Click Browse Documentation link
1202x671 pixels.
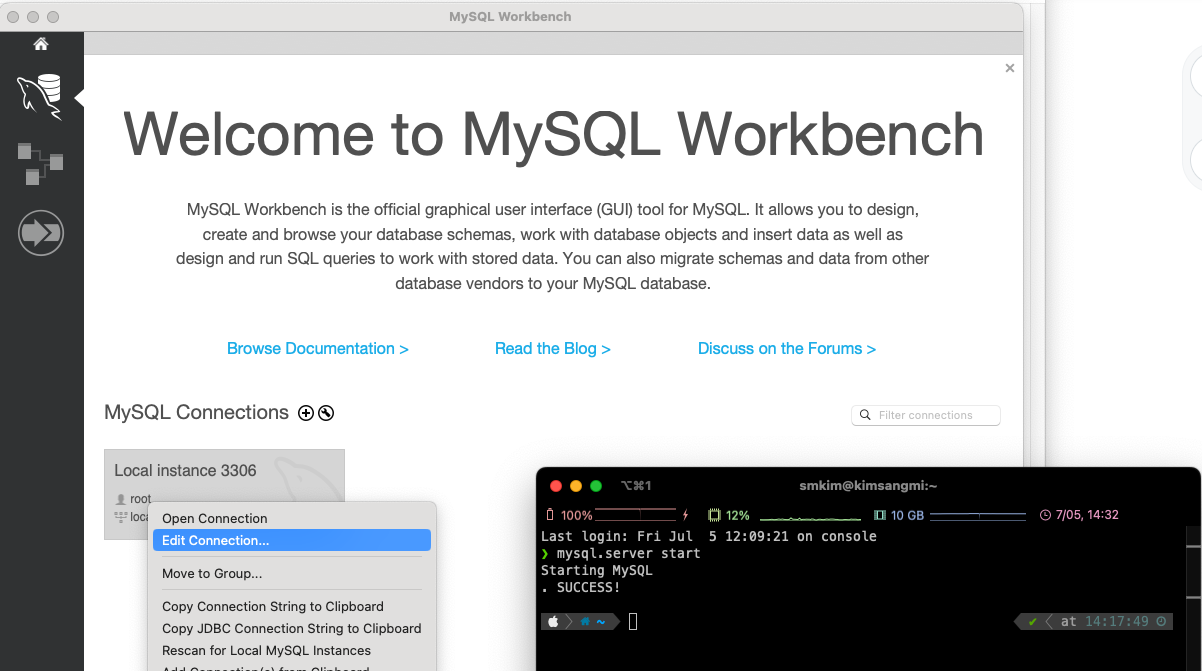pyautogui.click(x=318, y=348)
